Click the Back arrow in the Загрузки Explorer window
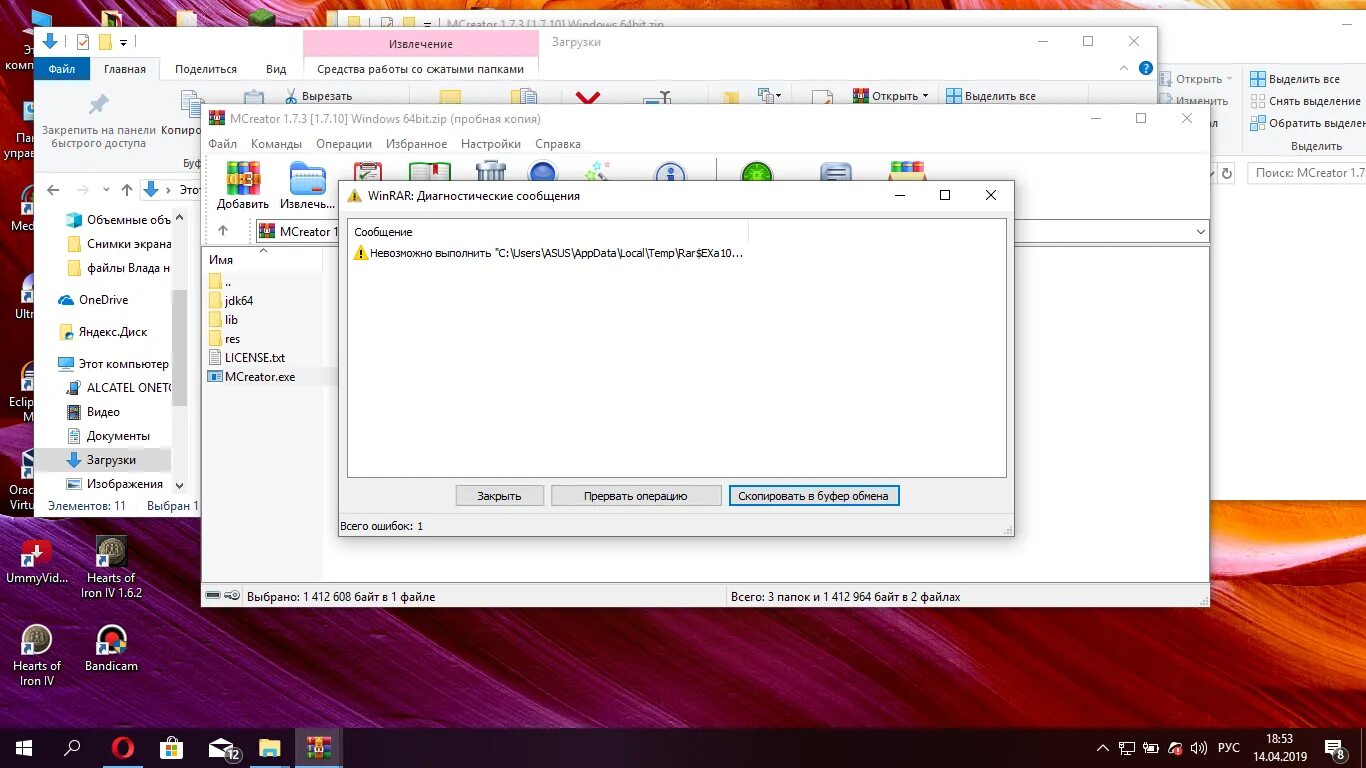Image resolution: width=1366 pixels, height=768 pixels. point(53,189)
